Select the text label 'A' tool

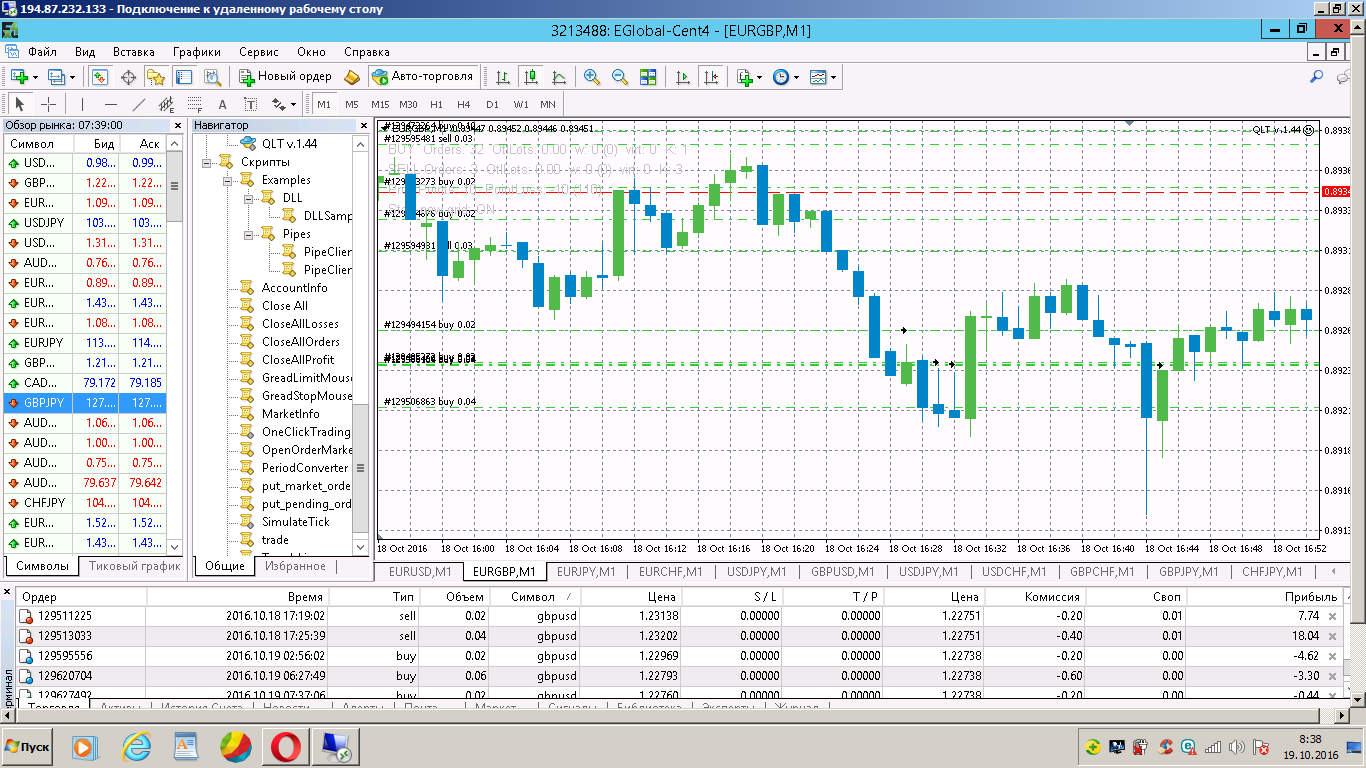(222, 104)
